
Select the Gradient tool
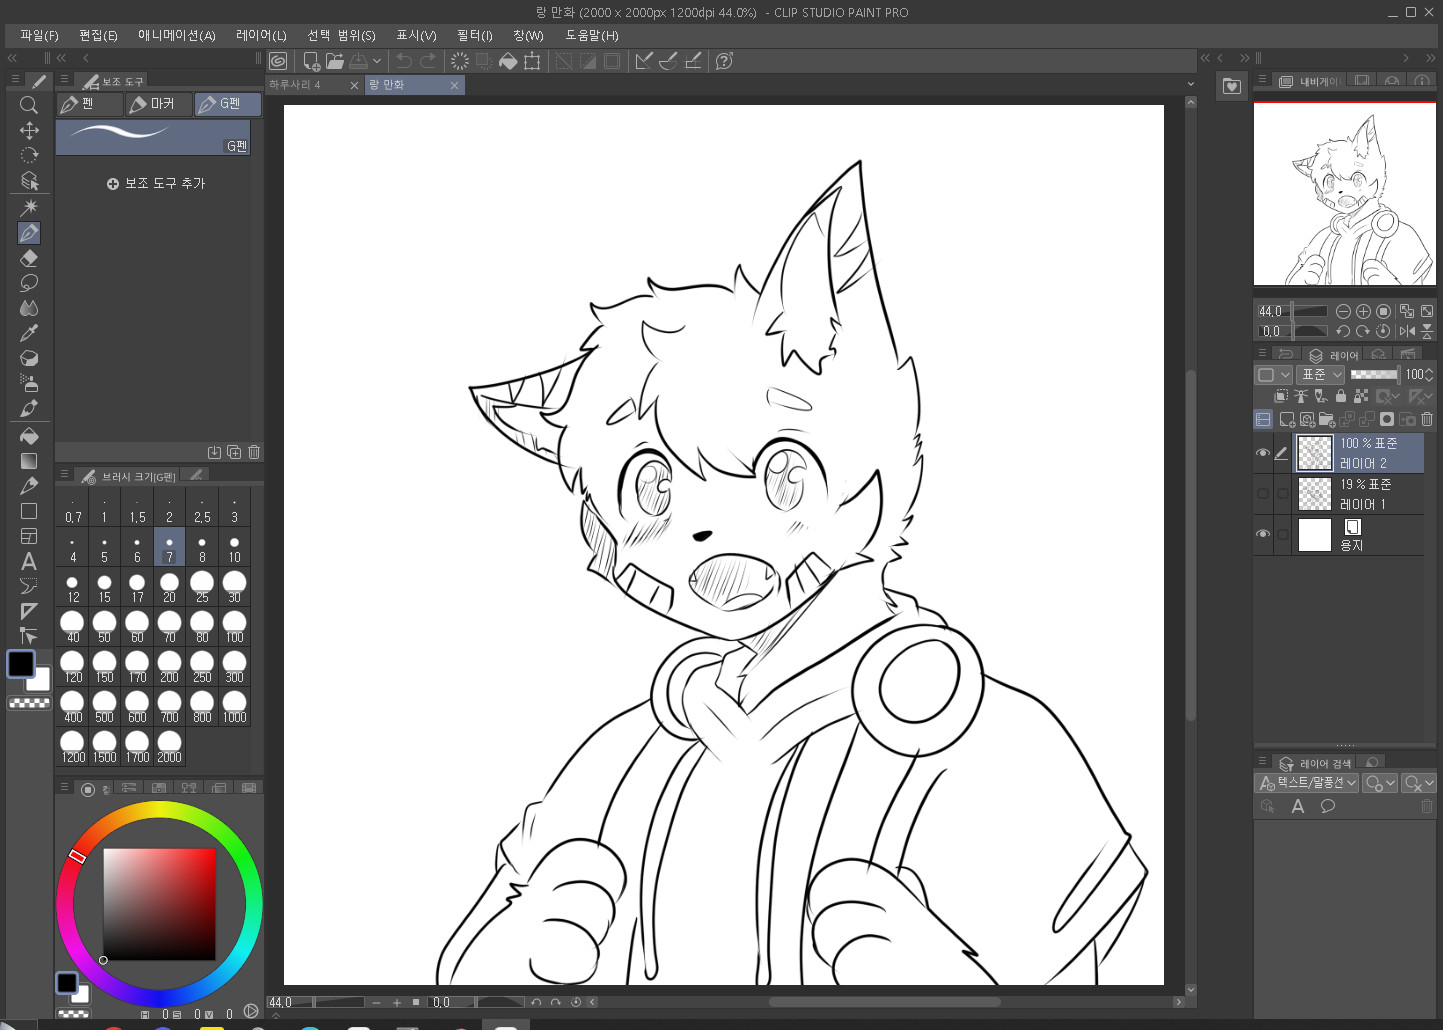29,461
